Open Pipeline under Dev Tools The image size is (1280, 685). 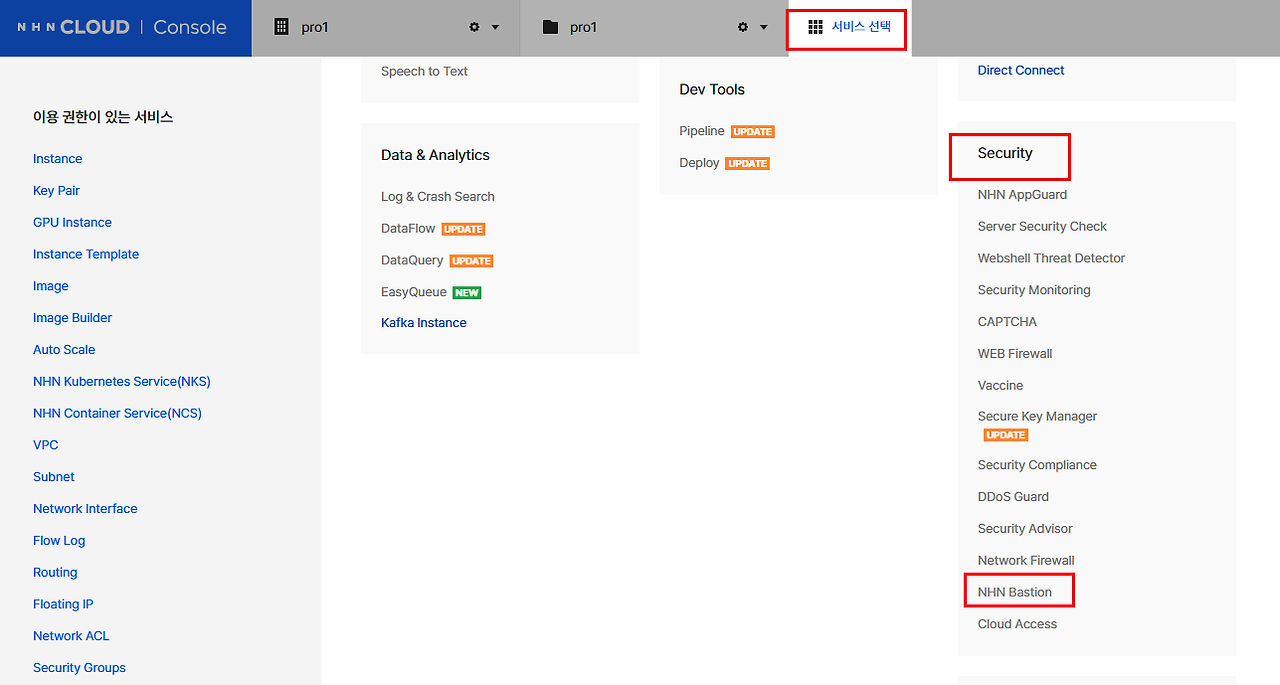(702, 131)
